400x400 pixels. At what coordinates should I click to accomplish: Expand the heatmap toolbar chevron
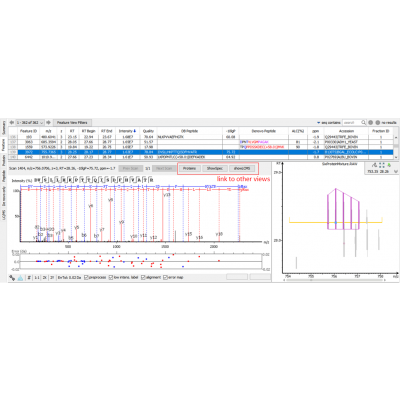coord(396,171)
